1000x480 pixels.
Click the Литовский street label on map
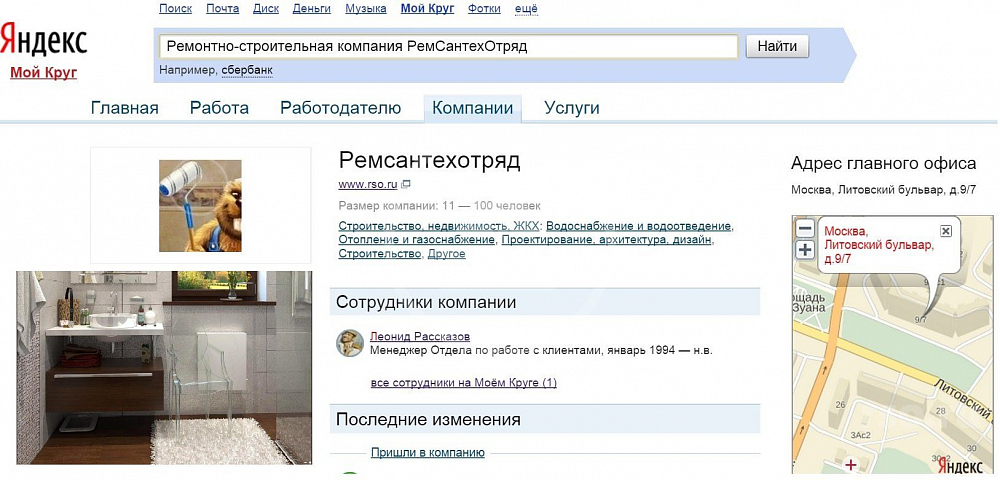click(961, 397)
